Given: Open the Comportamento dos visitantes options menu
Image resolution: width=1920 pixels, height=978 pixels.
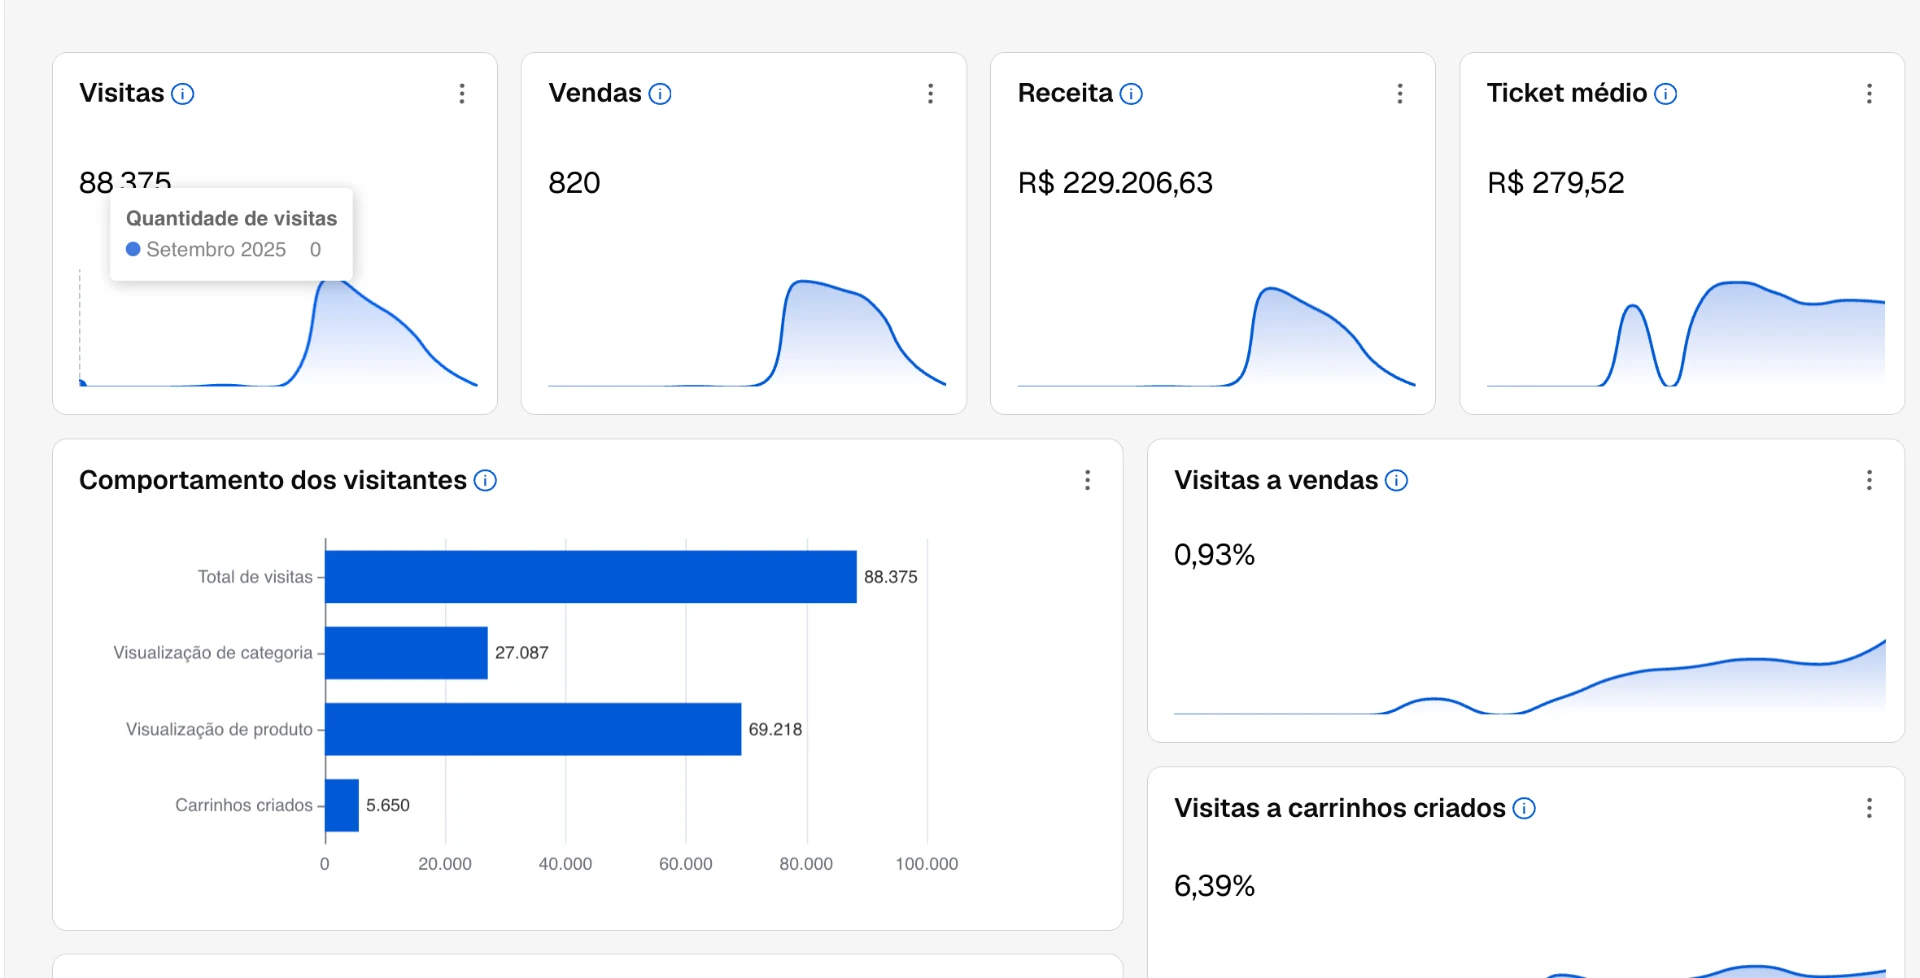Looking at the screenshot, I should click(1087, 481).
